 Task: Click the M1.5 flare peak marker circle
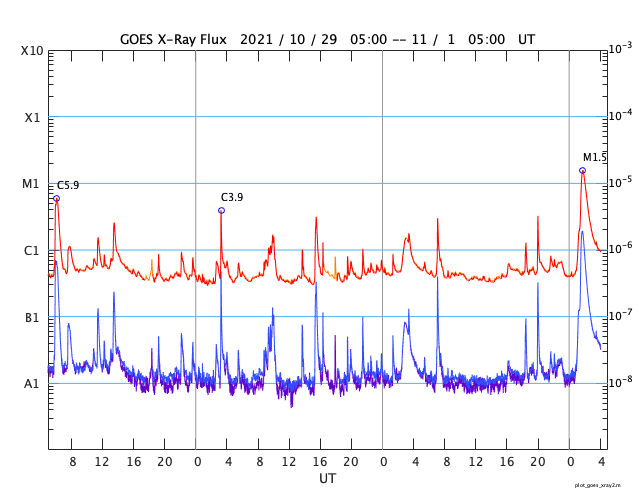582,171
